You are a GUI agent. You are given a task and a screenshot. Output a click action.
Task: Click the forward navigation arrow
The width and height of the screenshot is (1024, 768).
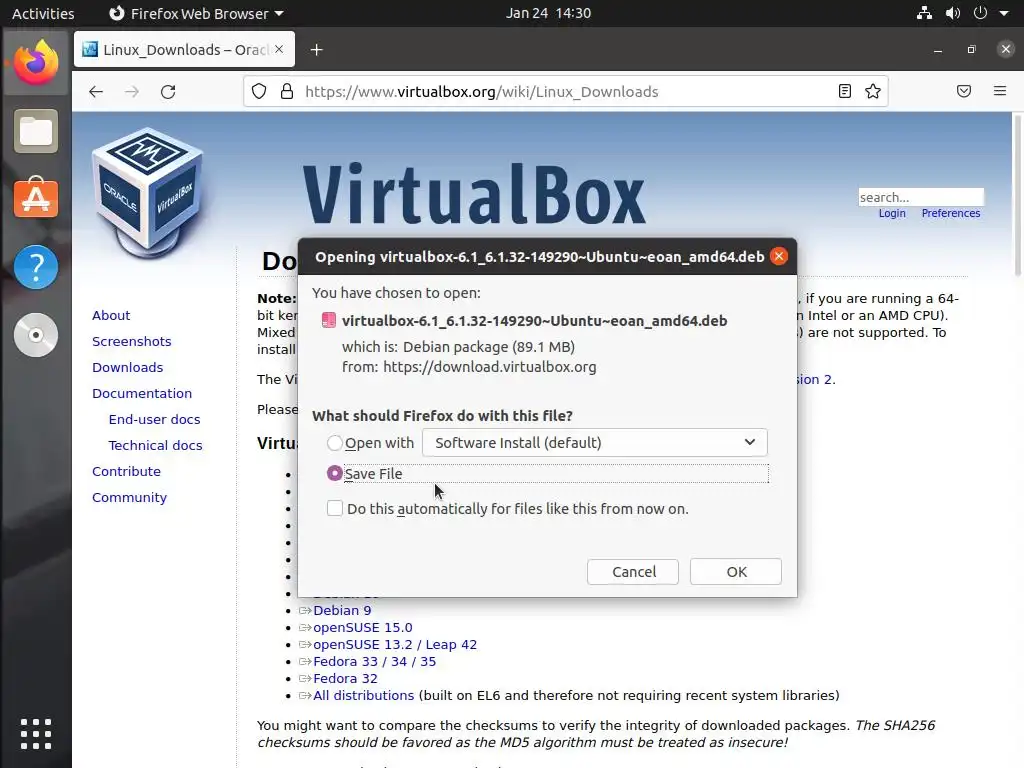pyautogui.click(x=132, y=91)
